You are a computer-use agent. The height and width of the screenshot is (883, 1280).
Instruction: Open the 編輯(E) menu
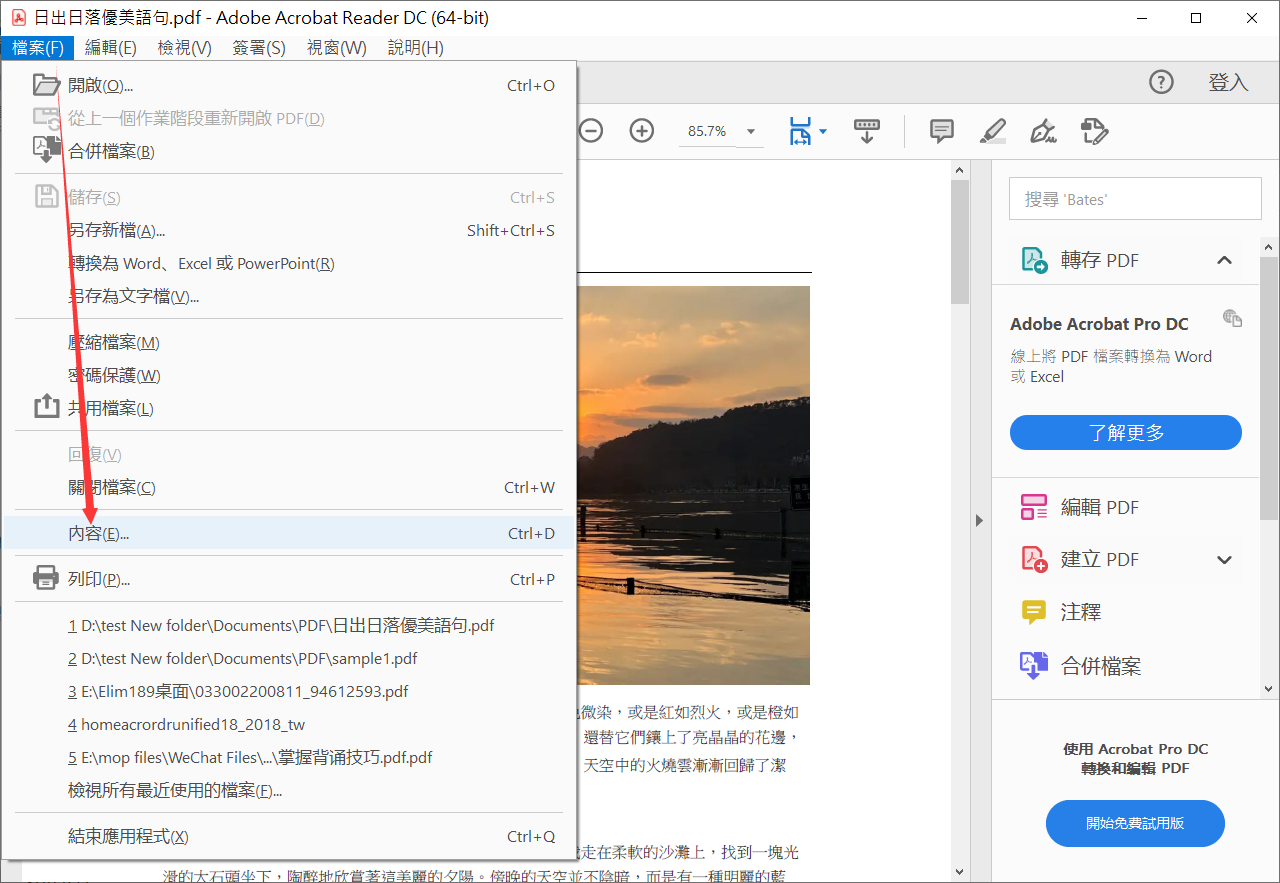[111, 48]
